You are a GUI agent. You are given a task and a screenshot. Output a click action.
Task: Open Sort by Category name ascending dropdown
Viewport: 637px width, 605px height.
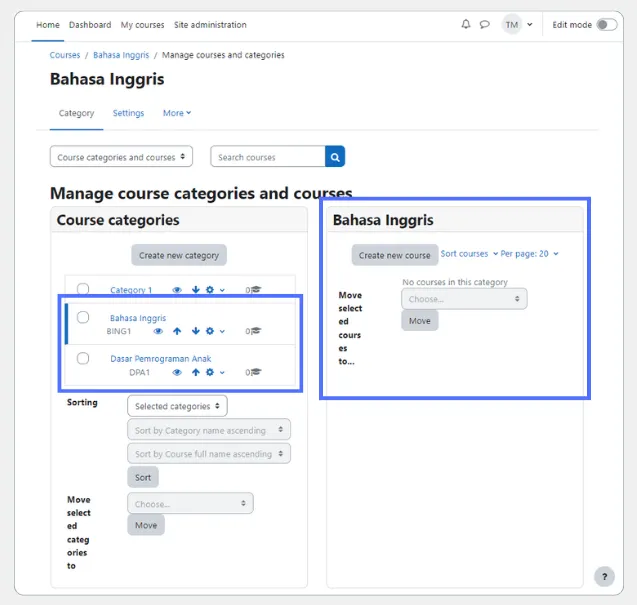pyautogui.click(x=209, y=429)
